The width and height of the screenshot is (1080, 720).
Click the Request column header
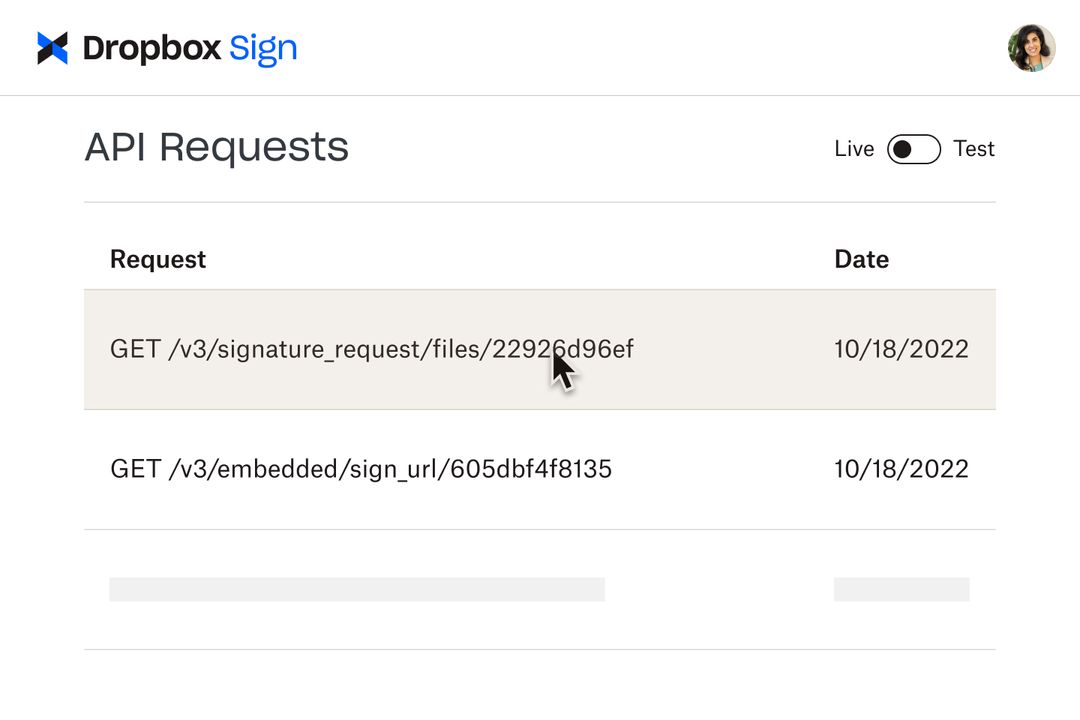tap(157, 258)
